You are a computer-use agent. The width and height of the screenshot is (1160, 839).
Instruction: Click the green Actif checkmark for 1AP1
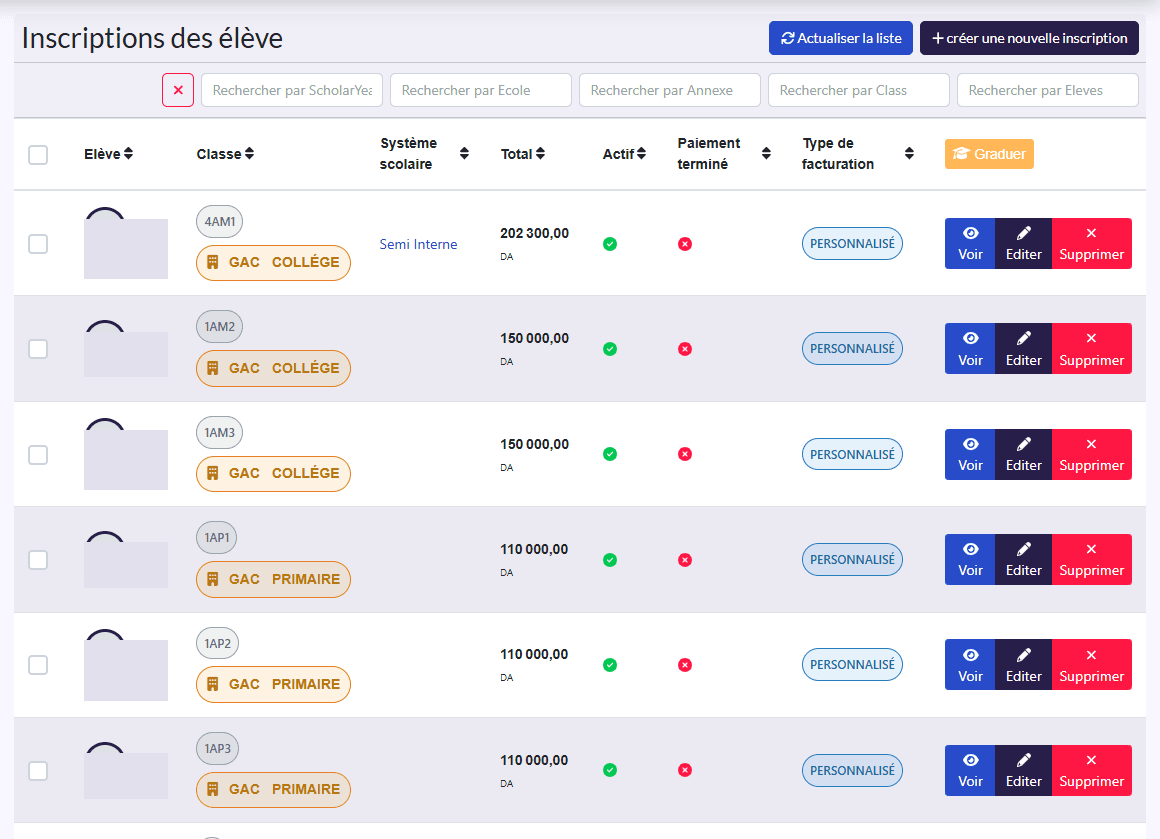[x=610, y=560]
